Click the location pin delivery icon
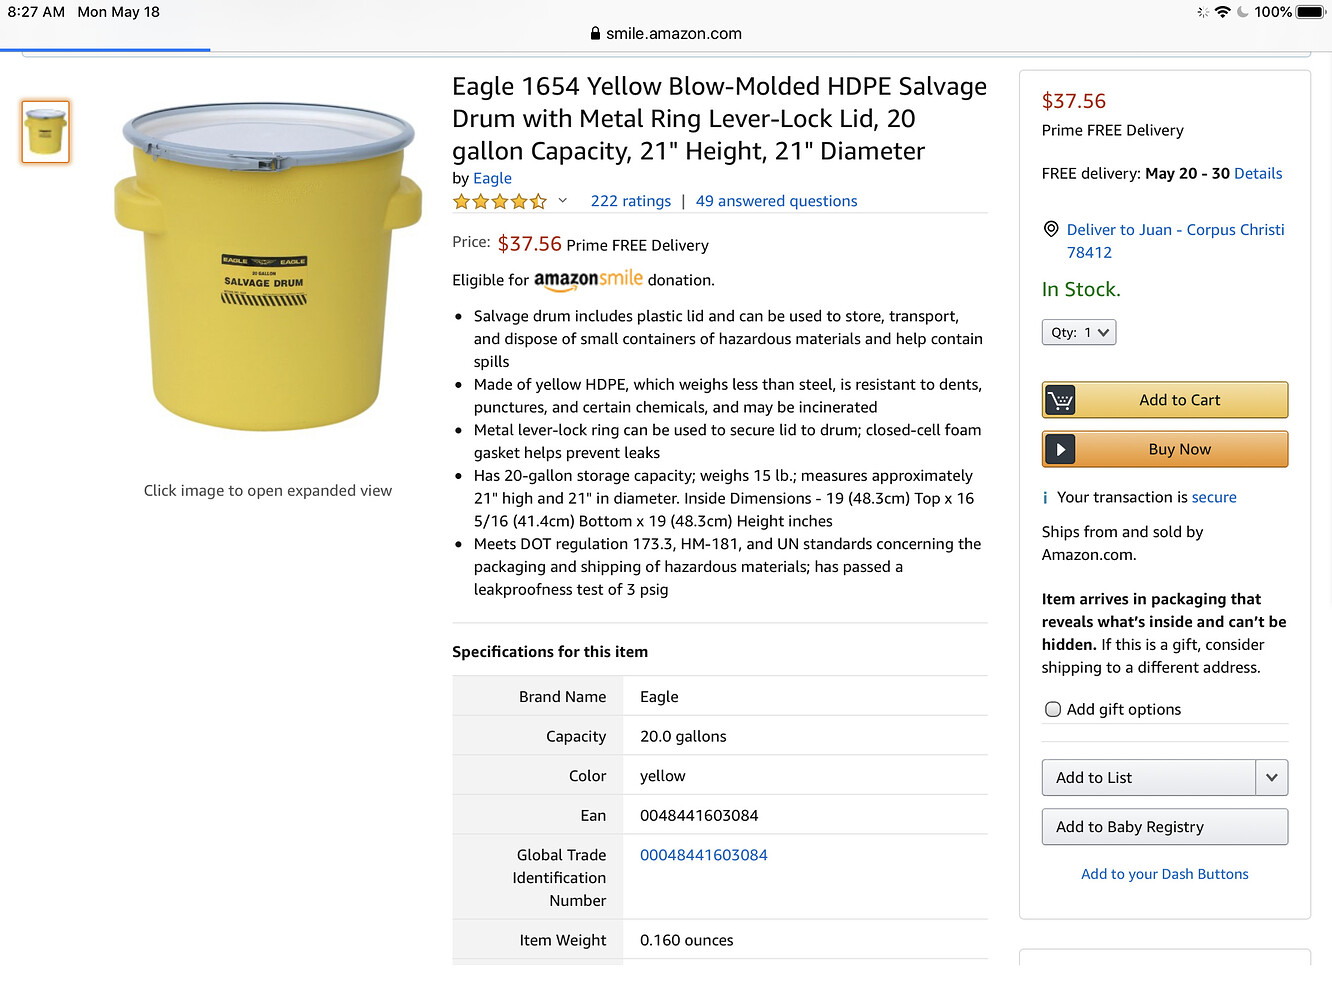The height and width of the screenshot is (1000, 1332). (x=1051, y=229)
